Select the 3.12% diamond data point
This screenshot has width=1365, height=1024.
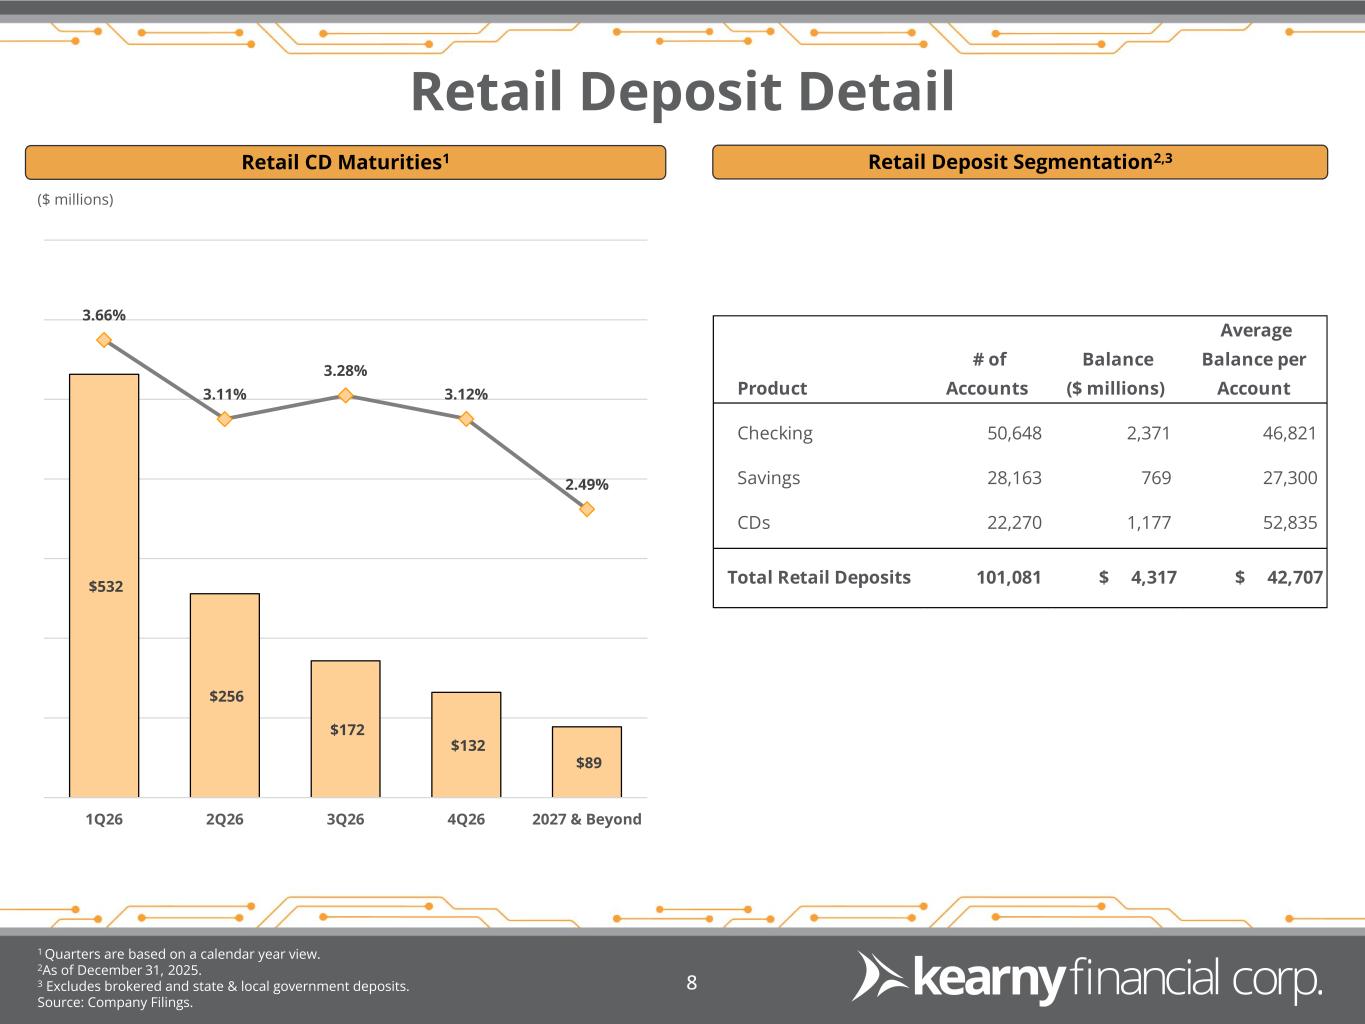pos(466,419)
